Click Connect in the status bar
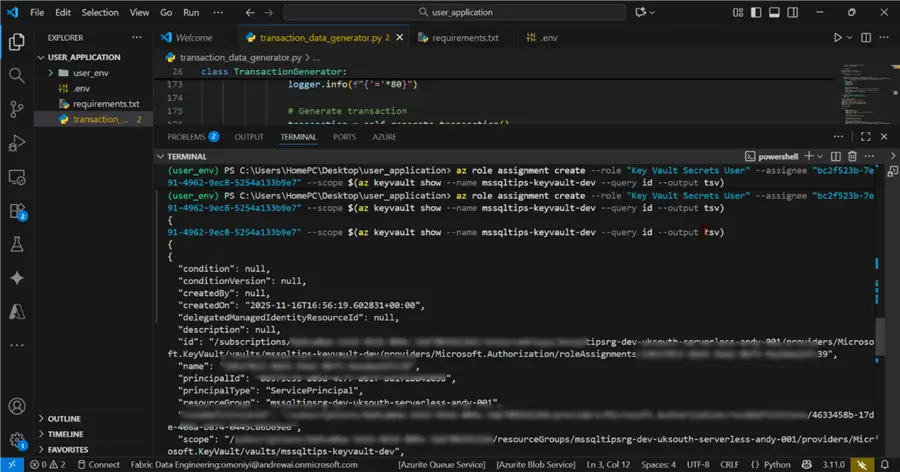This screenshot has width=900, height=472. pos(98,465)
